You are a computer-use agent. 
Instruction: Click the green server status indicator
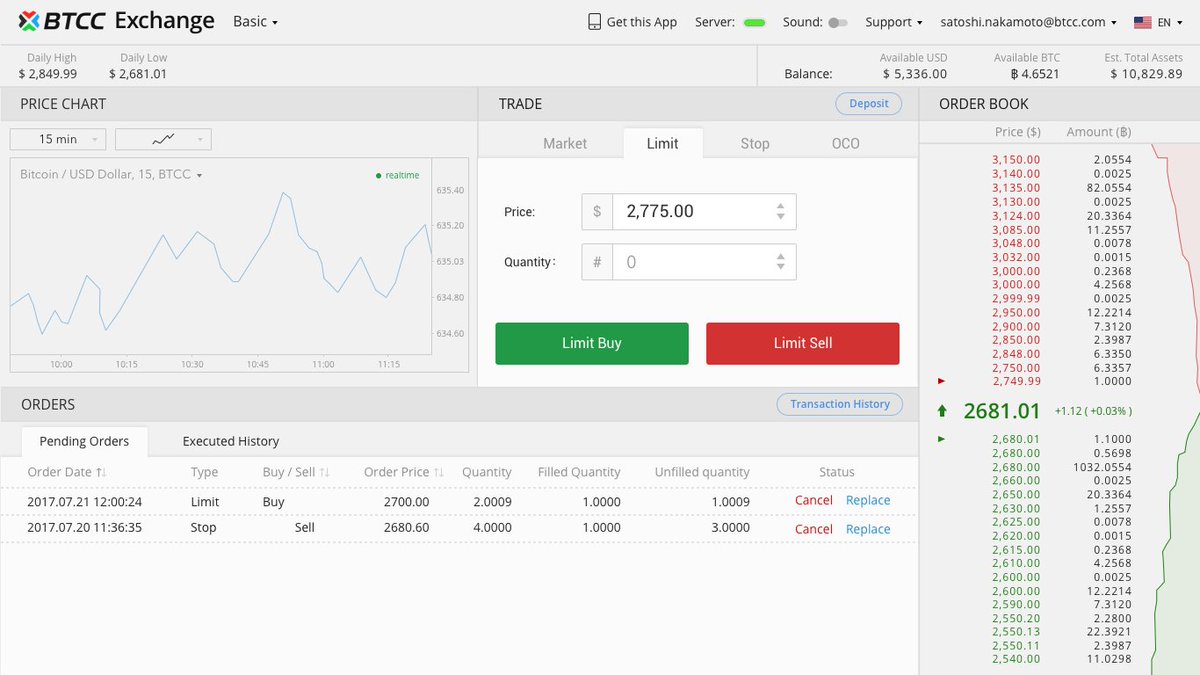click(755, 22)
